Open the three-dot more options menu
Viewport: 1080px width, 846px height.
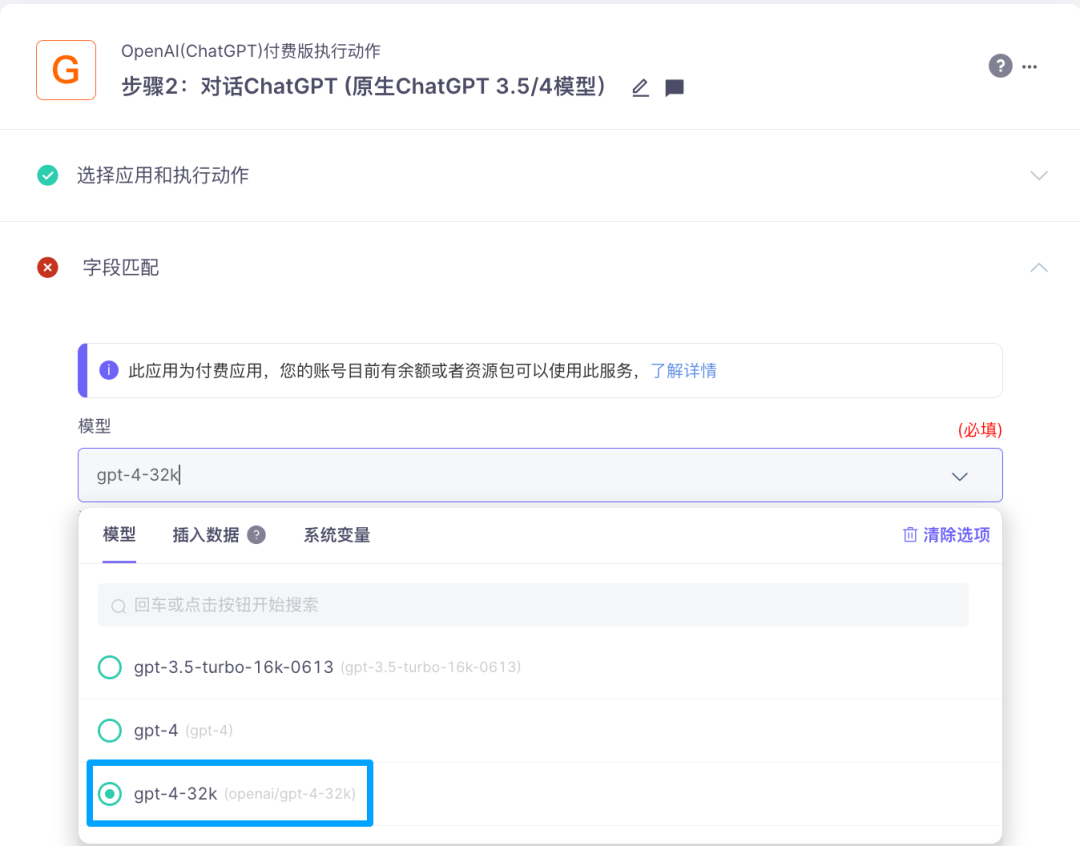(1030, 67)
